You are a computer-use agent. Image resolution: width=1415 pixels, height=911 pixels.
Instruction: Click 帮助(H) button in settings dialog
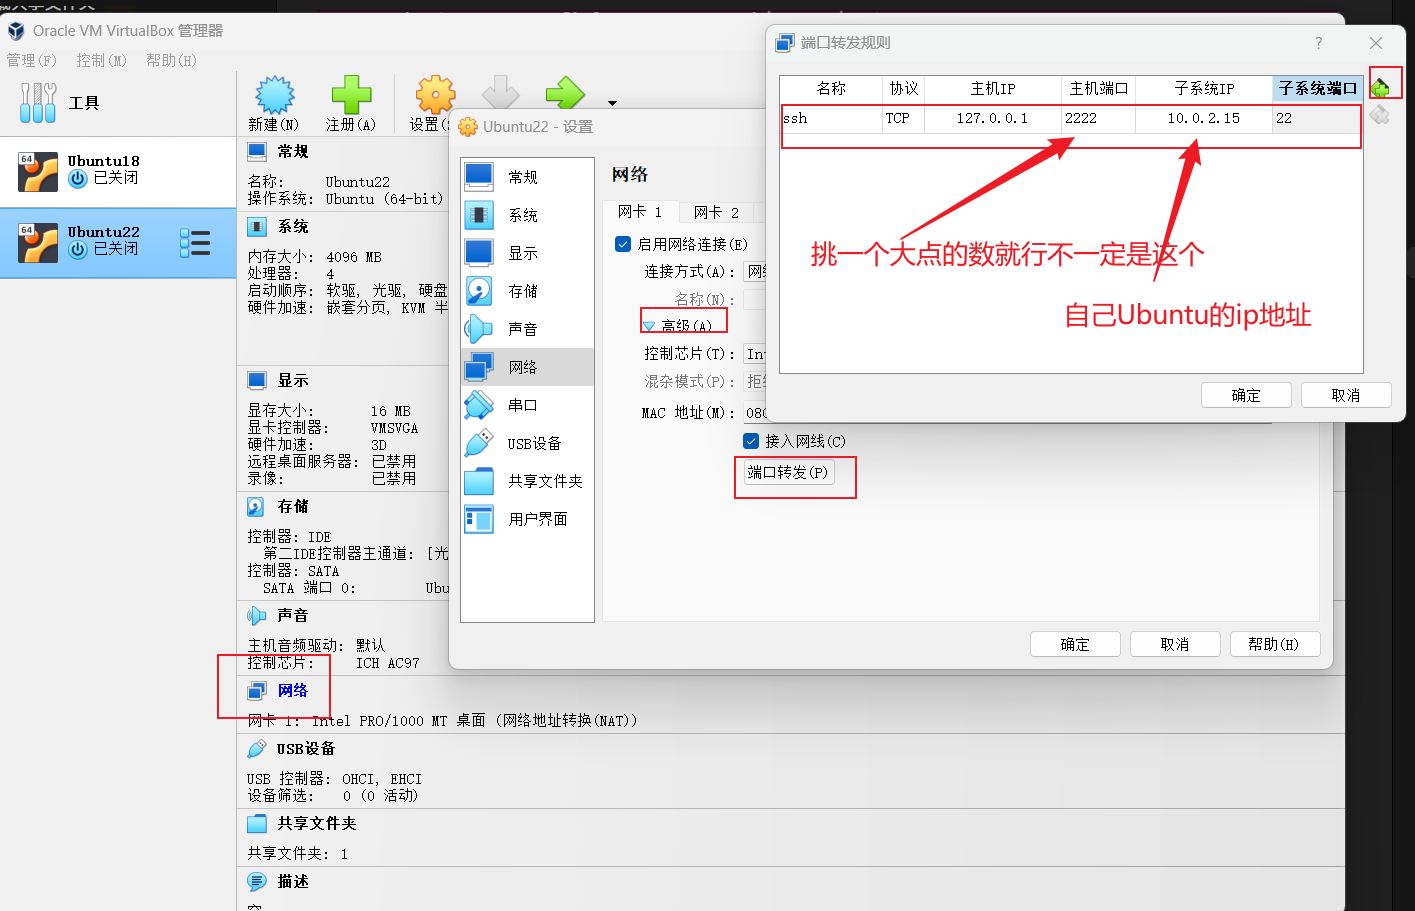click(1275, 644)
